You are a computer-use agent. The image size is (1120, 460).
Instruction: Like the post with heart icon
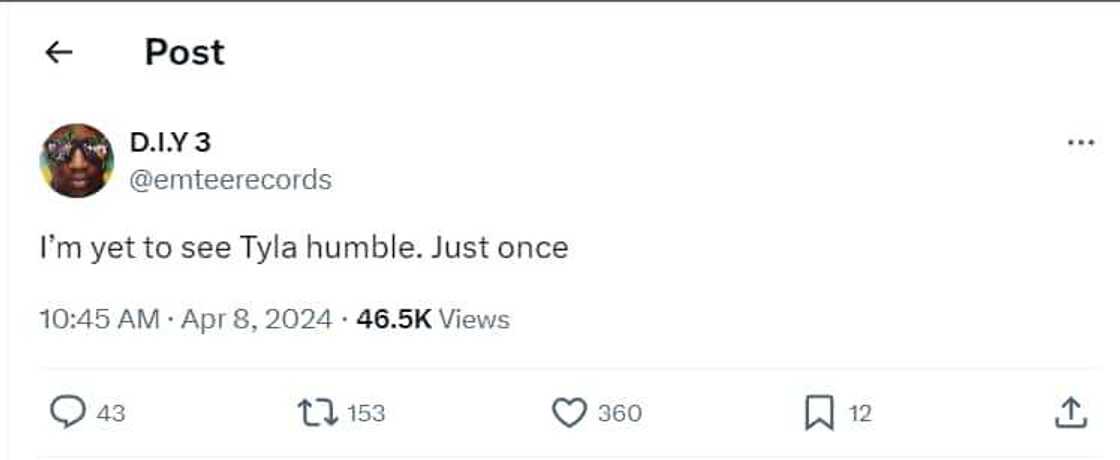tap(569, 412)
